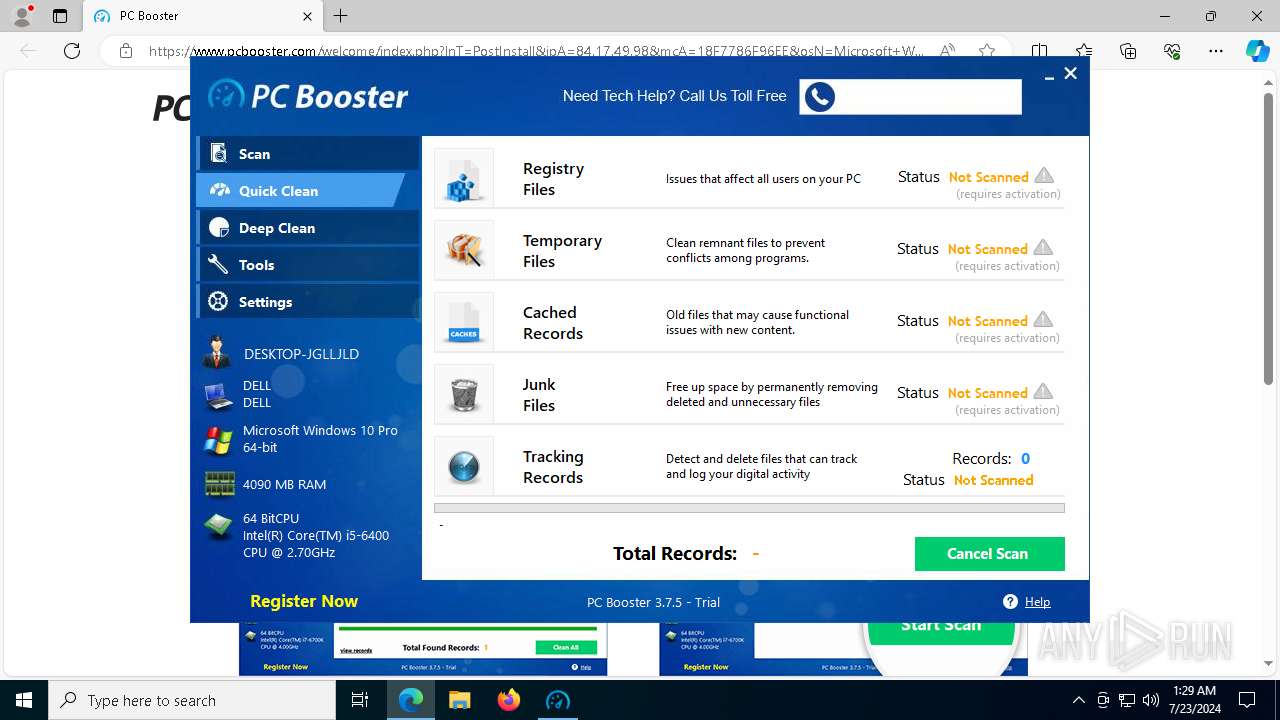Open the Help link
The image size is (1280, 720).
(1037, 602)
